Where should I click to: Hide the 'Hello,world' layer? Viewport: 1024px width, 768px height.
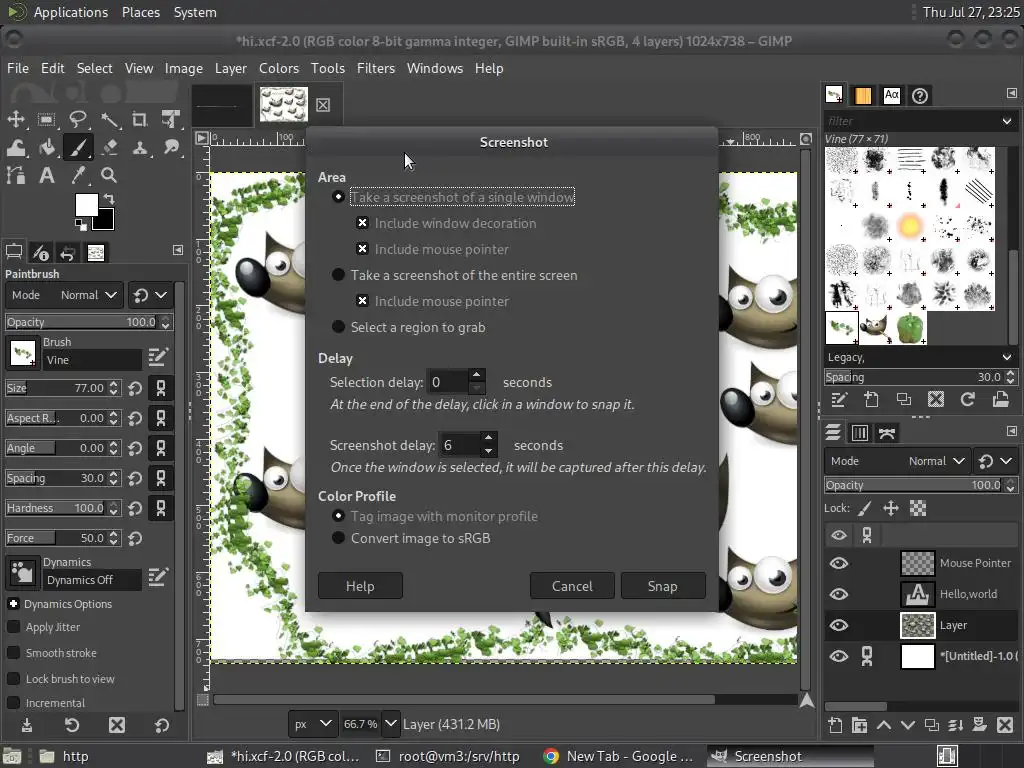pyautogui.click(x=839, y=594)
